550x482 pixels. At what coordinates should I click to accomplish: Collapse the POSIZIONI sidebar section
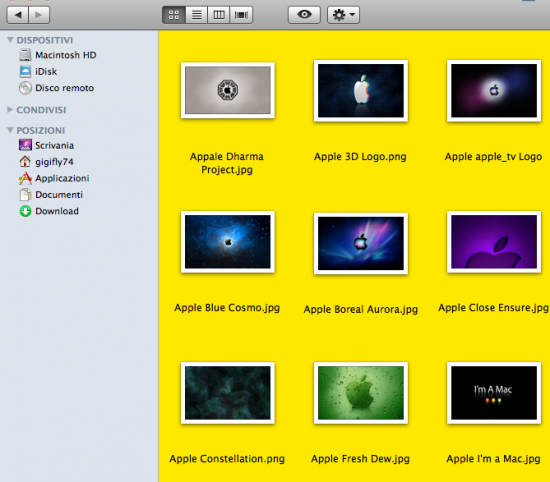pyautogui.click(x=10, y=130)
